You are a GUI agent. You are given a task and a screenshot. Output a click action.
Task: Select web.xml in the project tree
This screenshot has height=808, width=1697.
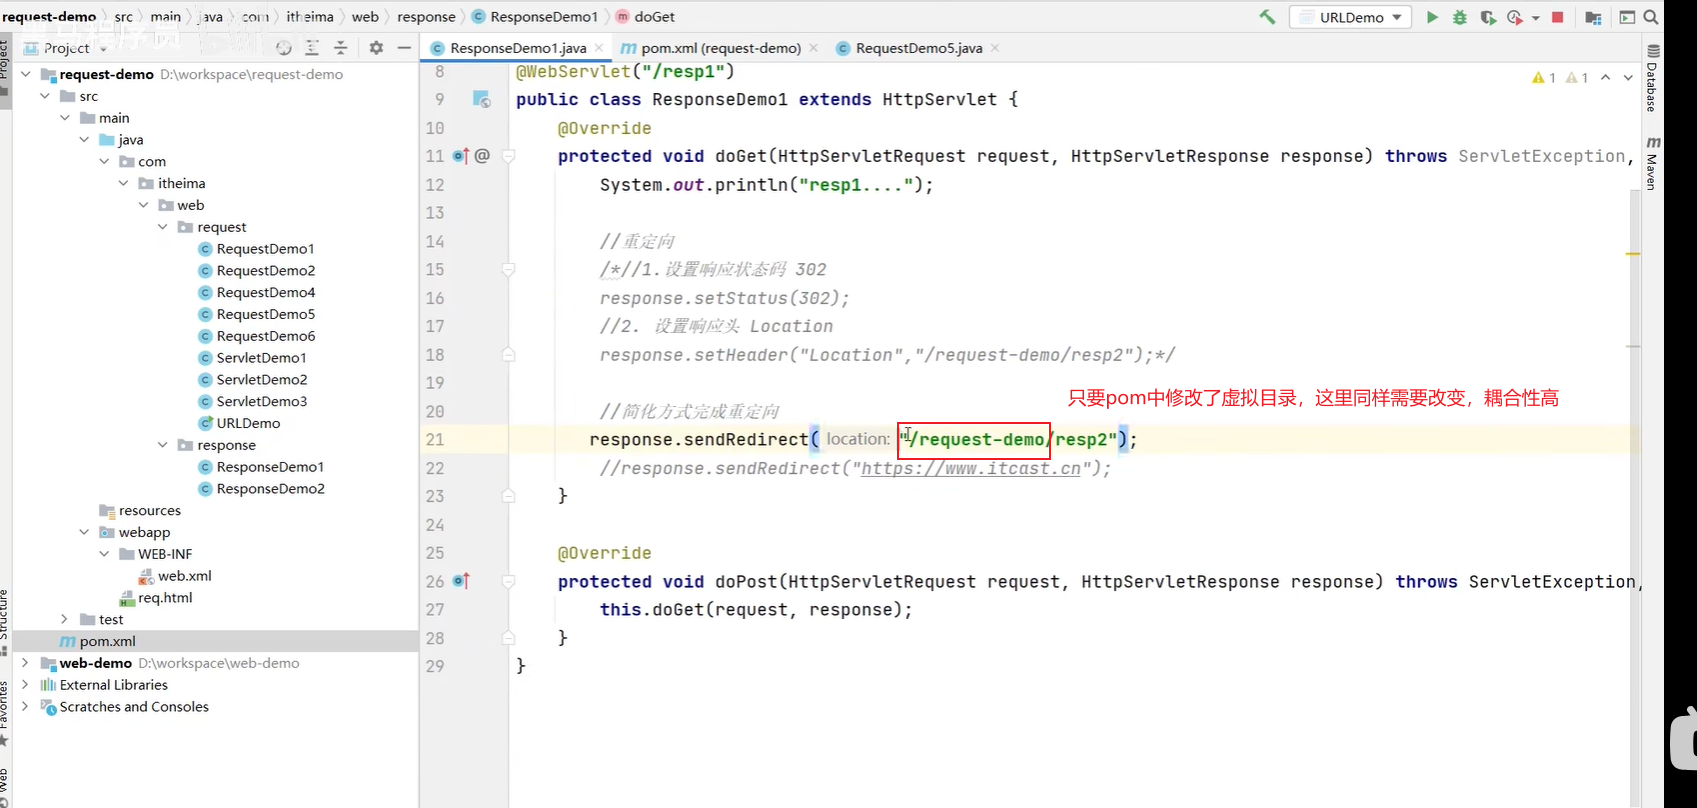[x=184, y=576]
